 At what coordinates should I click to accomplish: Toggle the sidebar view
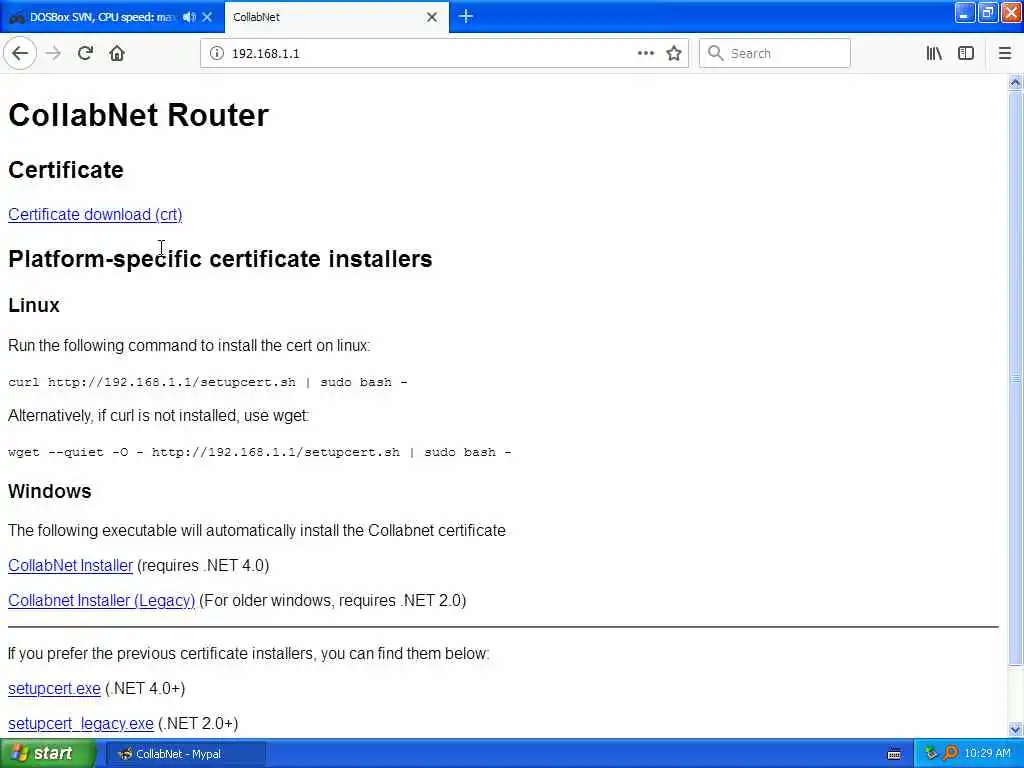coord(966,53)
